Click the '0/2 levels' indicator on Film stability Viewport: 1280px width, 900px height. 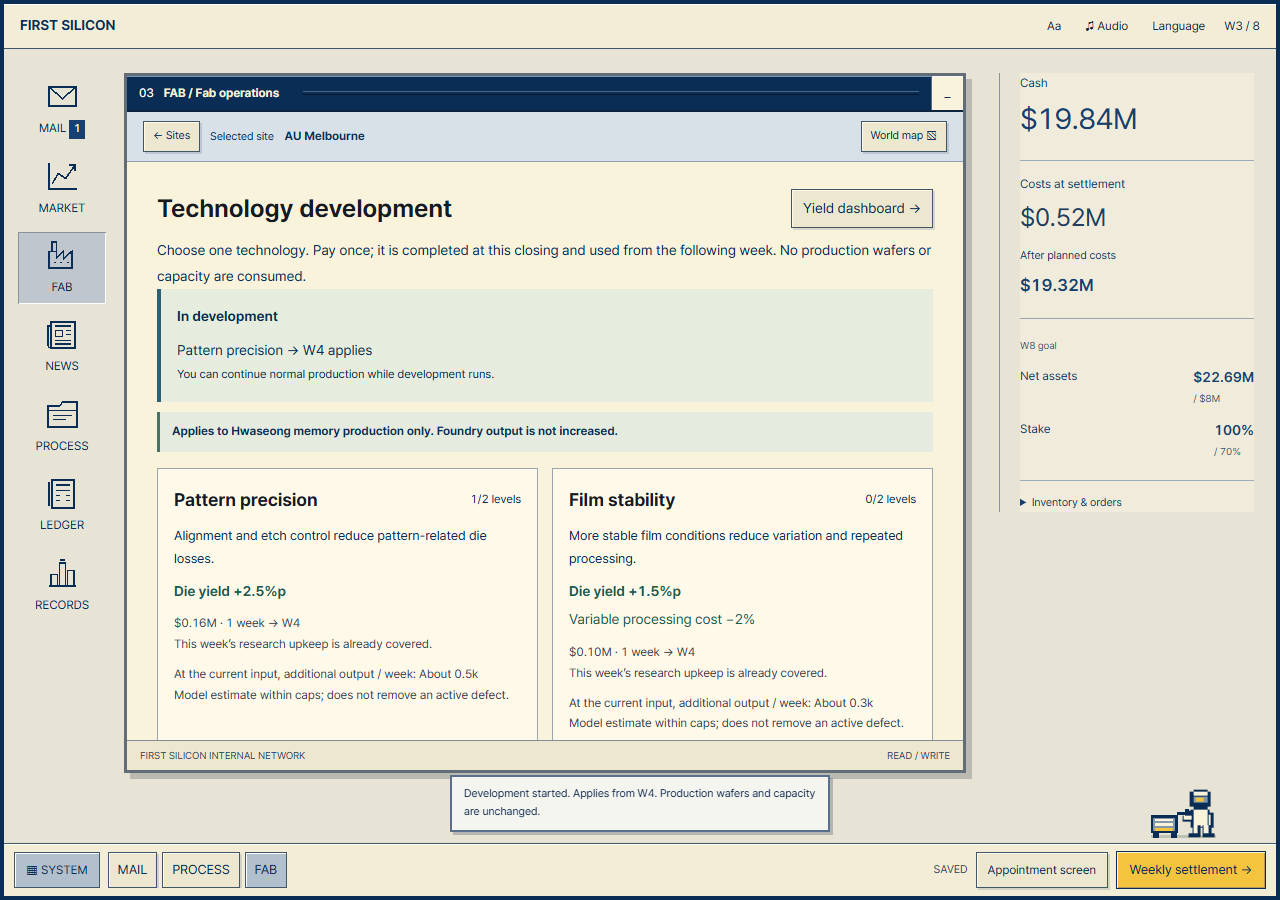click(891, 499)
